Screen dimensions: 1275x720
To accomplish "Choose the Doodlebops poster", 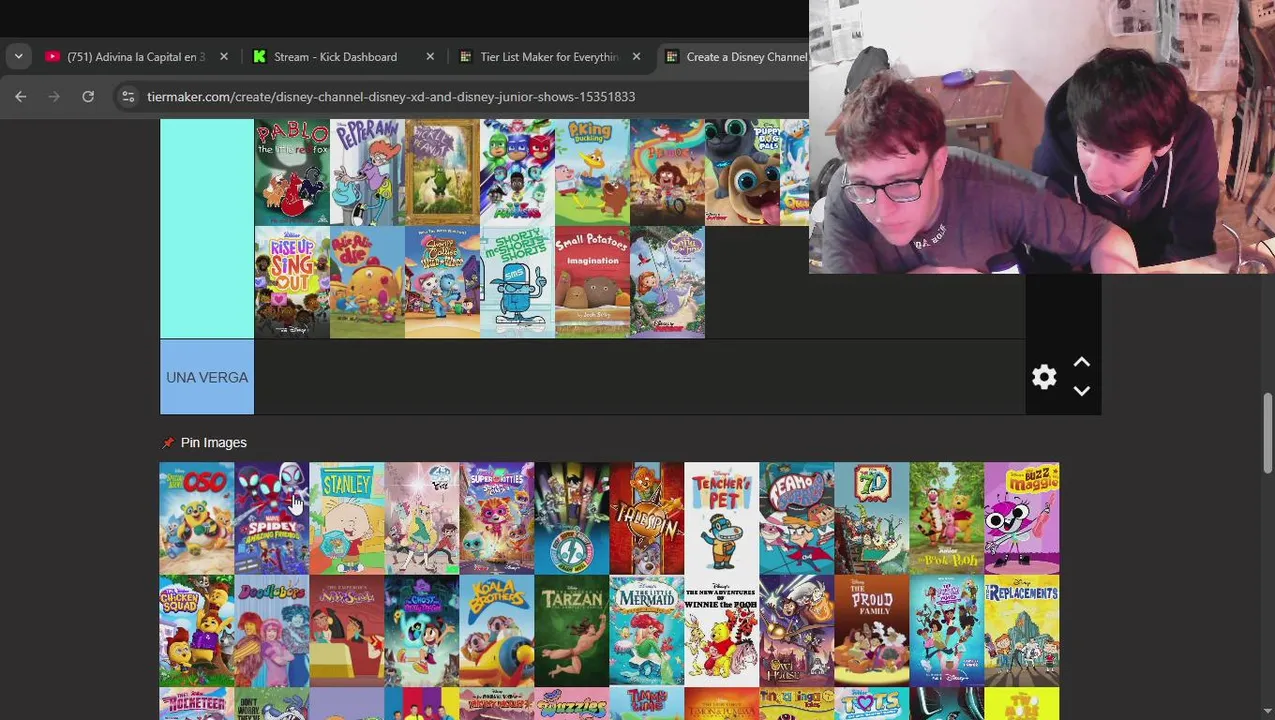I will pos(272,630).
